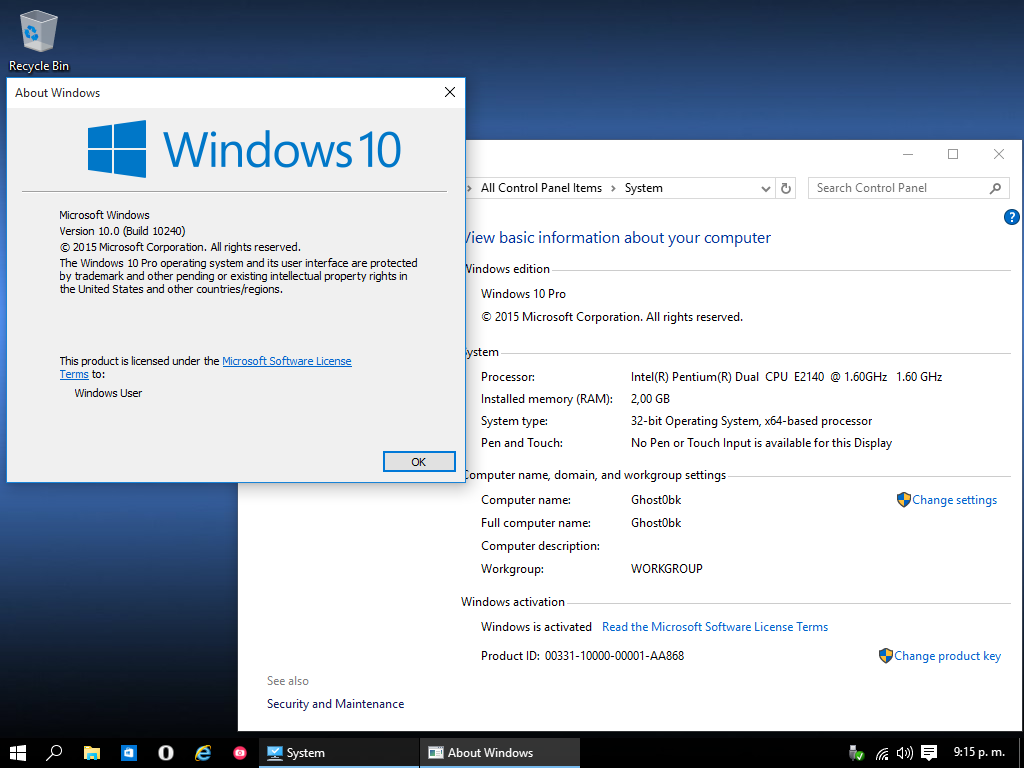1024x768 pixels.
Task: Show the clock and calendar flyout
Action: point(979,752)
